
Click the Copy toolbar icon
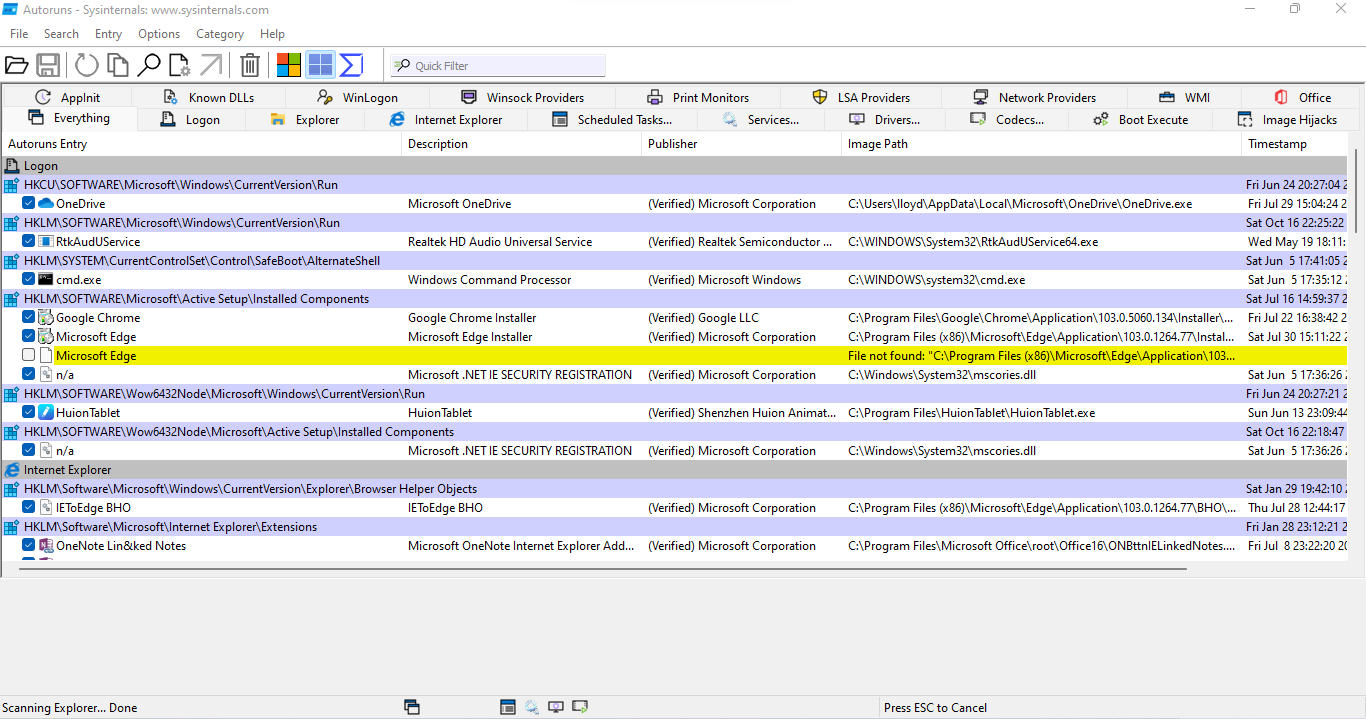(118, 66)
